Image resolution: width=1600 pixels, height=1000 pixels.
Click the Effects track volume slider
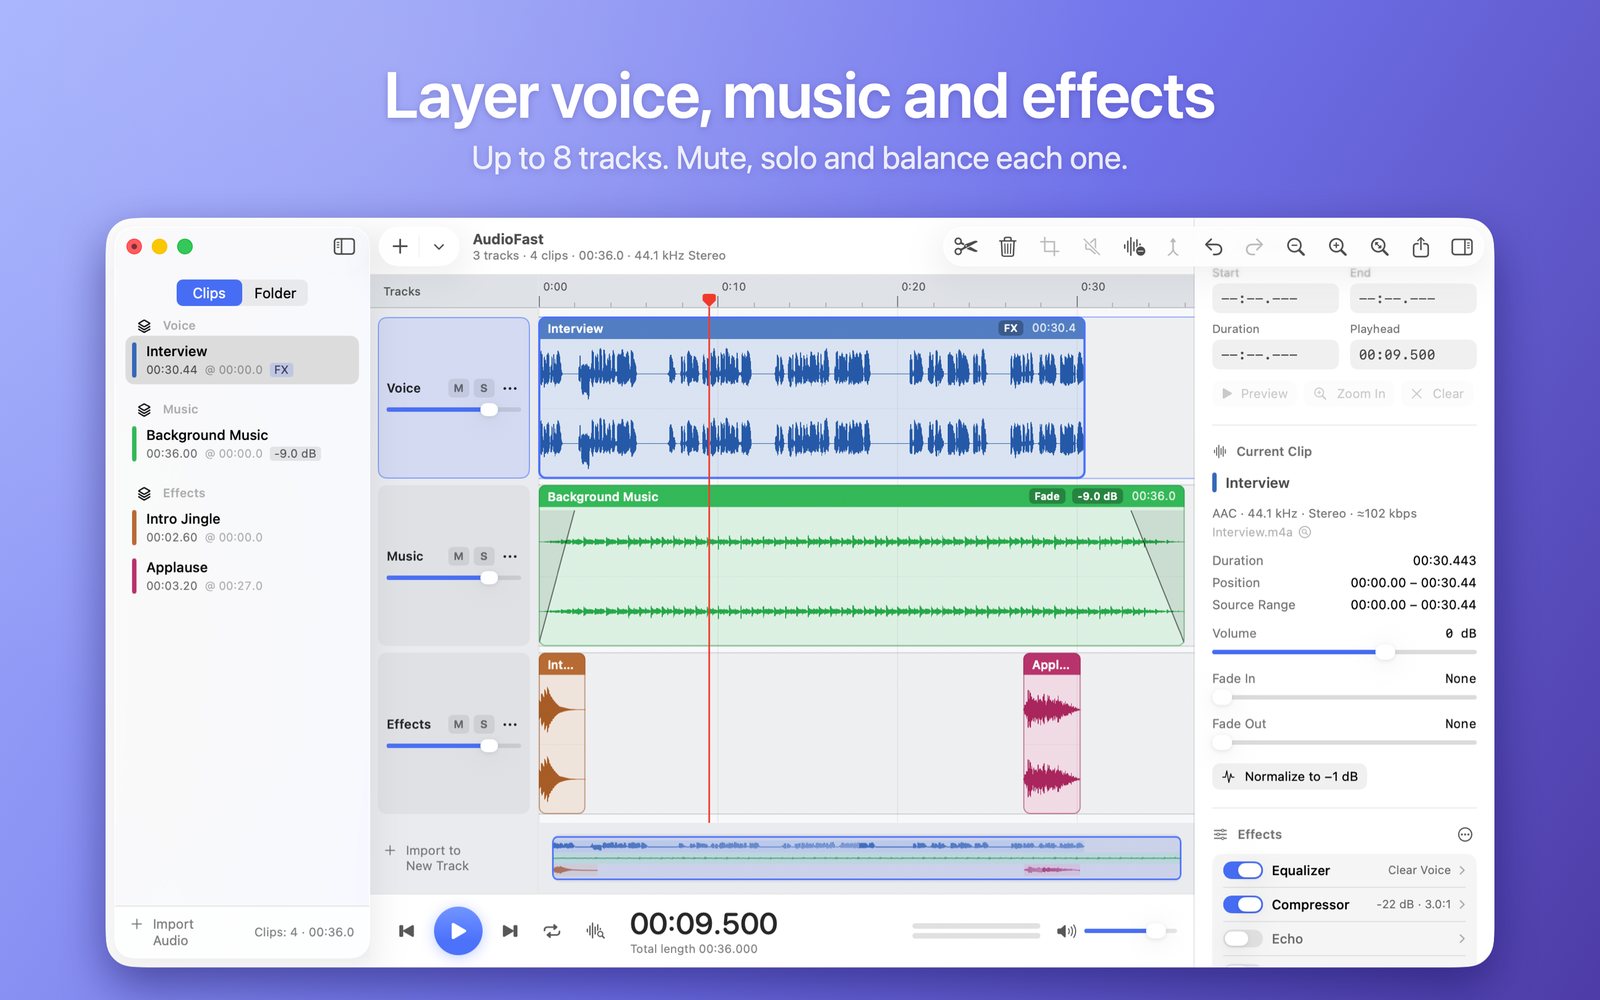pos(454,746)
